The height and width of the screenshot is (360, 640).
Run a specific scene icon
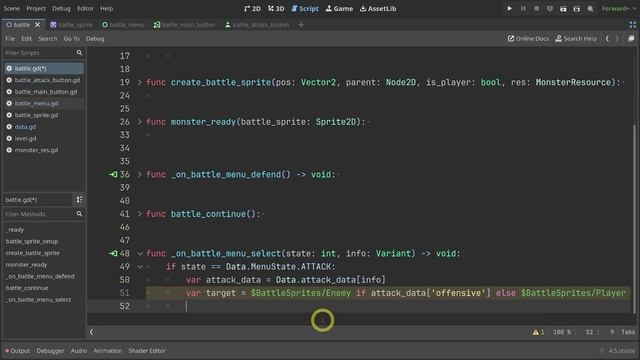(577, 8)
